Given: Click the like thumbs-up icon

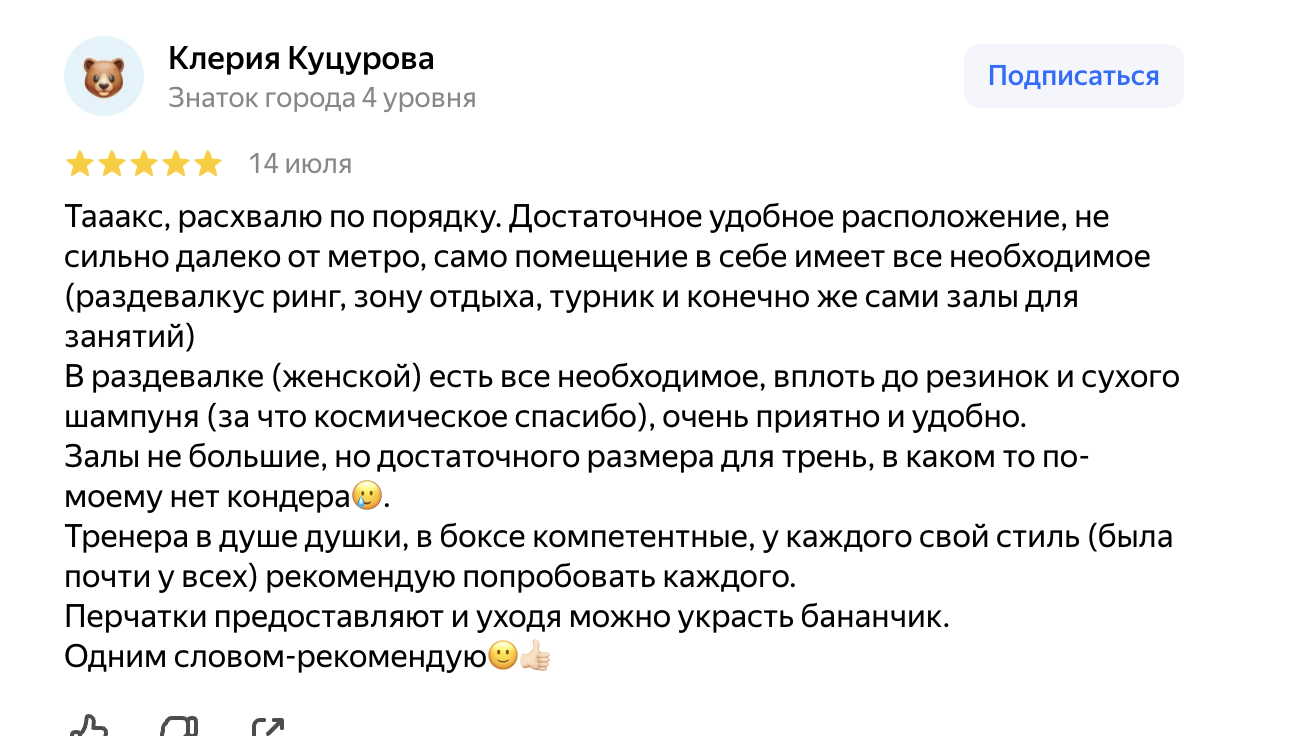Looking at the screenshot, I should pos(88,728).
